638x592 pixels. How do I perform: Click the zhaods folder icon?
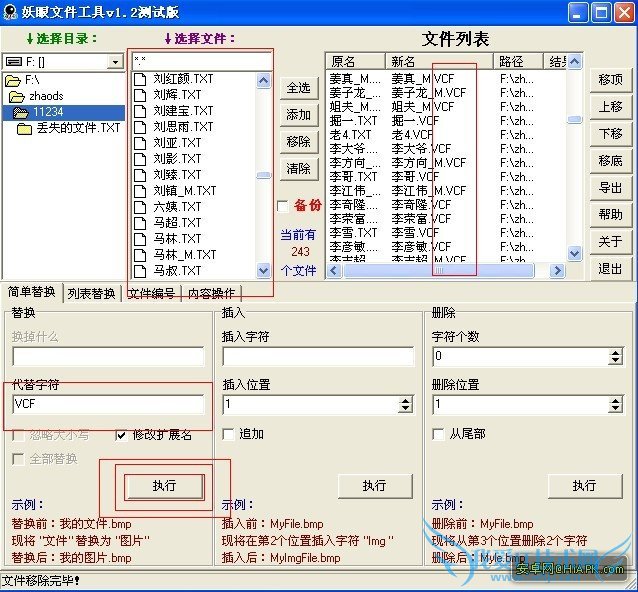(17, 96)
